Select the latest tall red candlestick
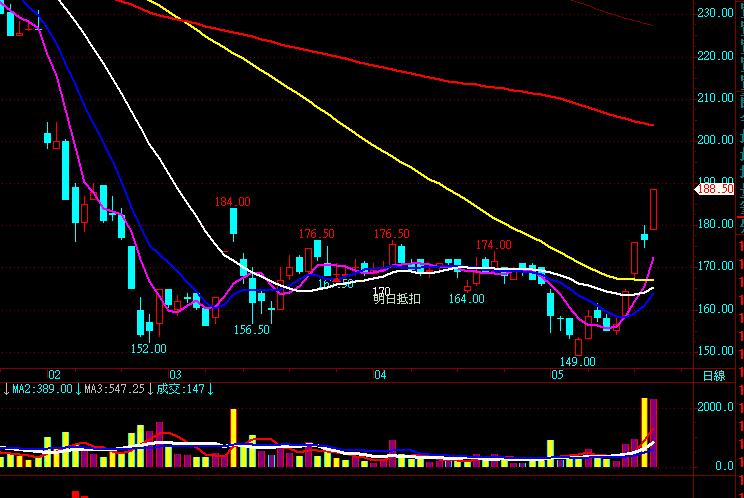 coord(653,210)
